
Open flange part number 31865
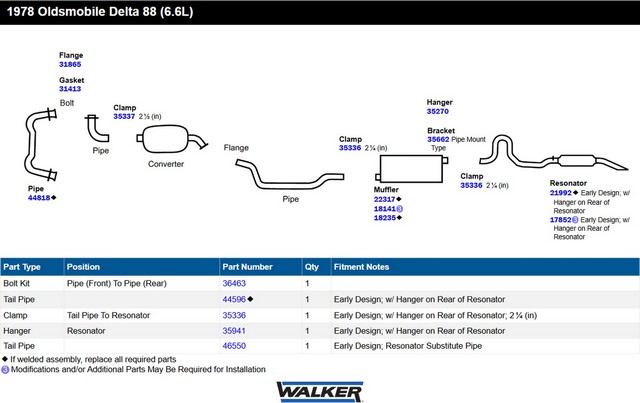coord(70,64)
